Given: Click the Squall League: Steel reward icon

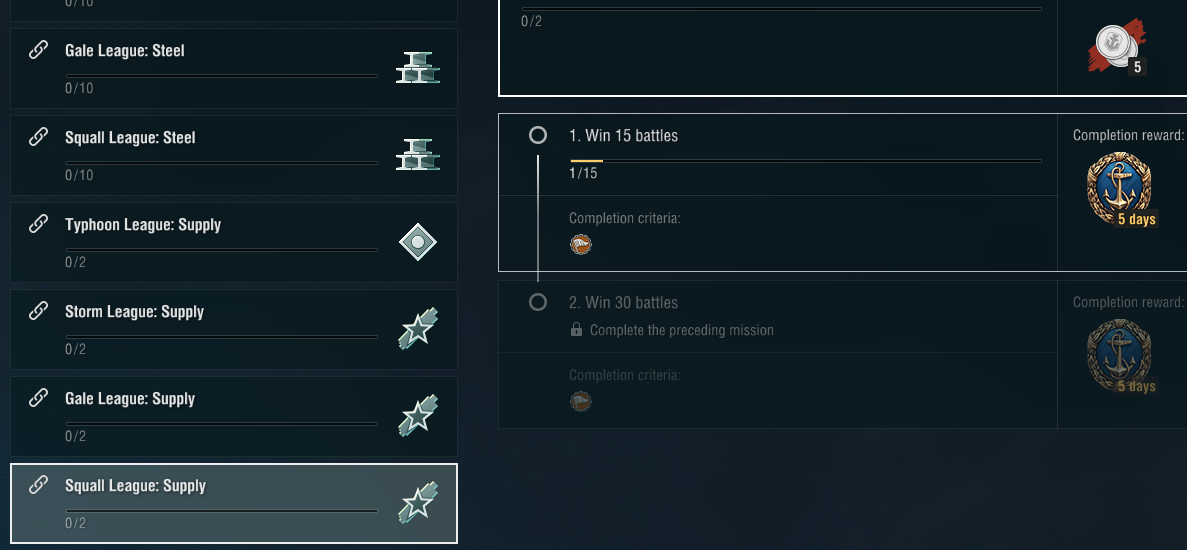Looking at the screenshot, I should point(417,155).
